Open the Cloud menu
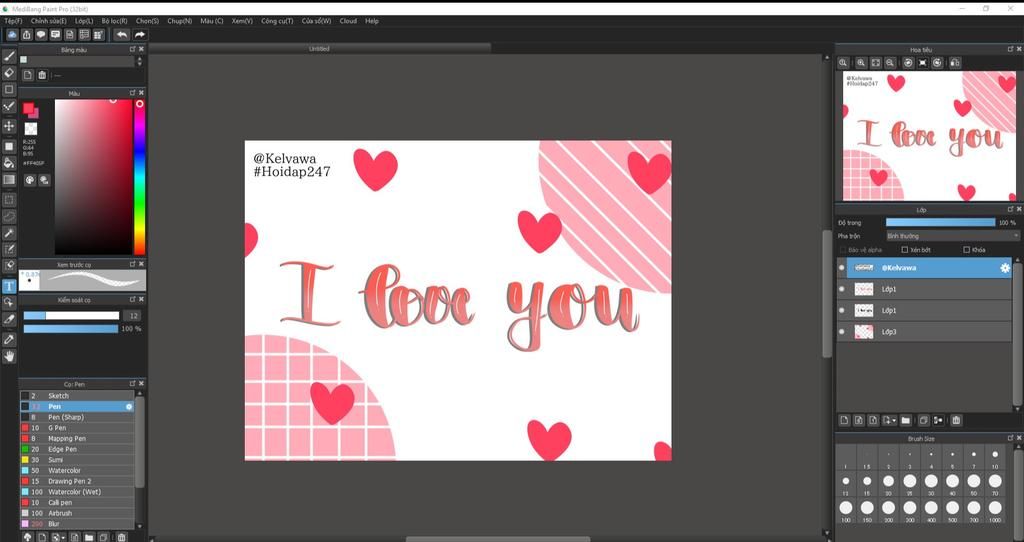 [348, 21]
